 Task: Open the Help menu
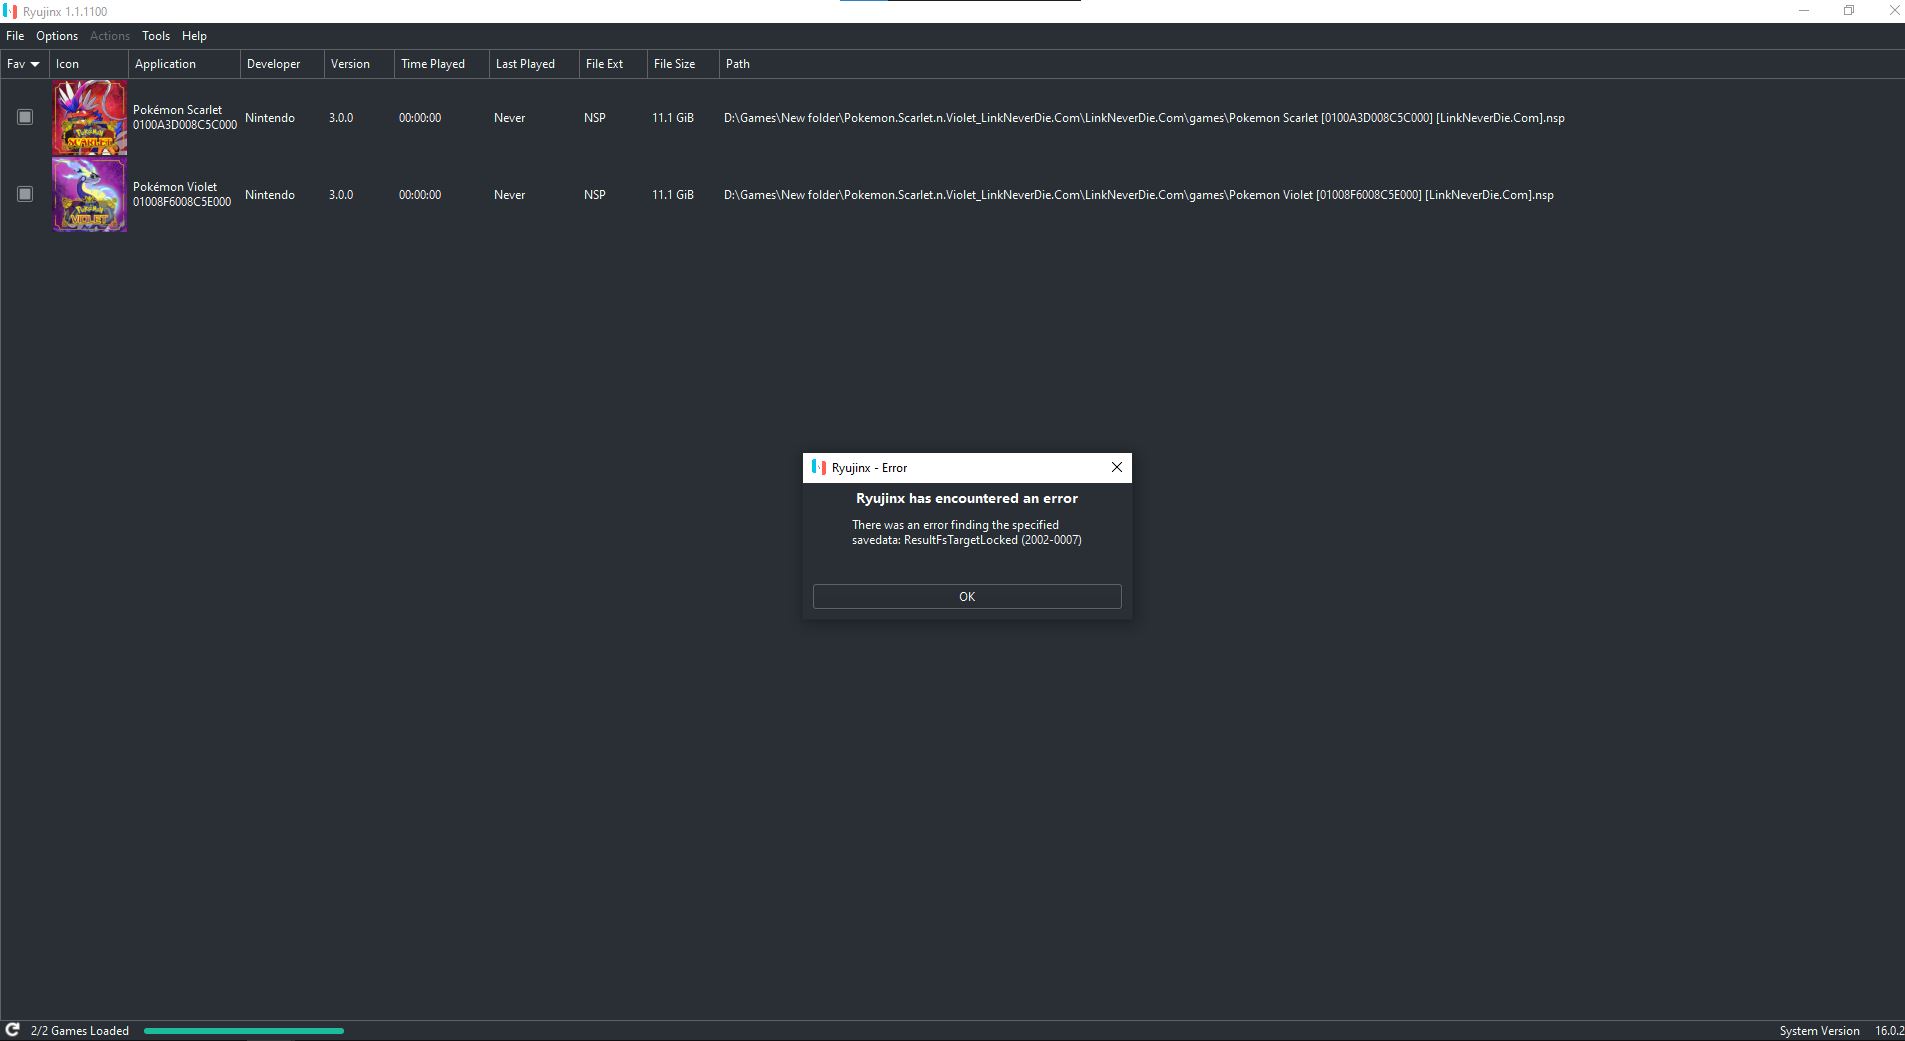[194, 36]
